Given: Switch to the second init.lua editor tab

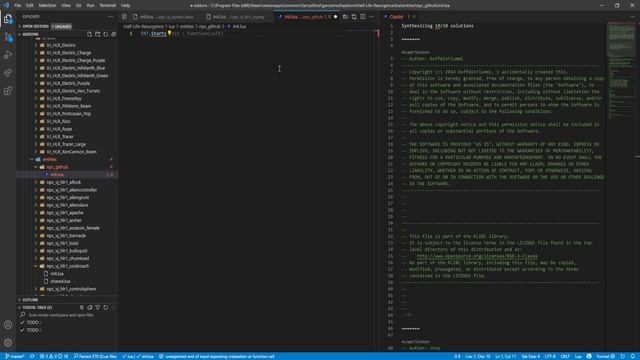Looking at the screenshot, I should [237, 17].
